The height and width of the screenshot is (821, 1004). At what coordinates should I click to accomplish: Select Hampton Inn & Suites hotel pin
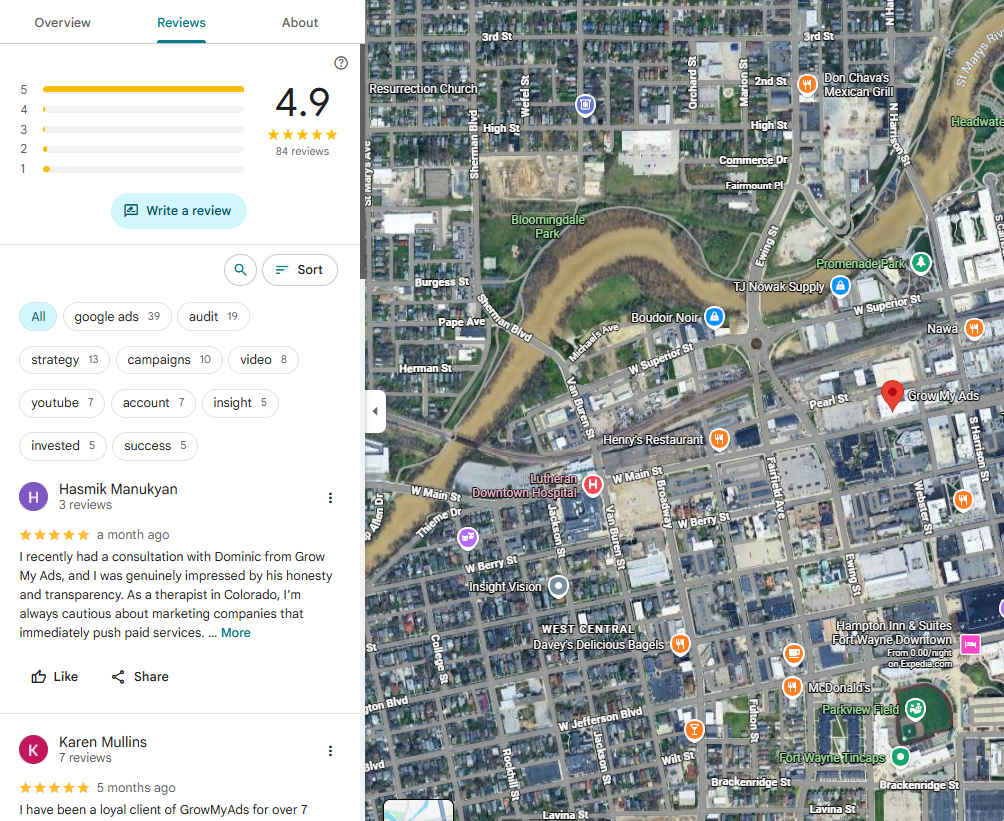(x=970, y=644)
